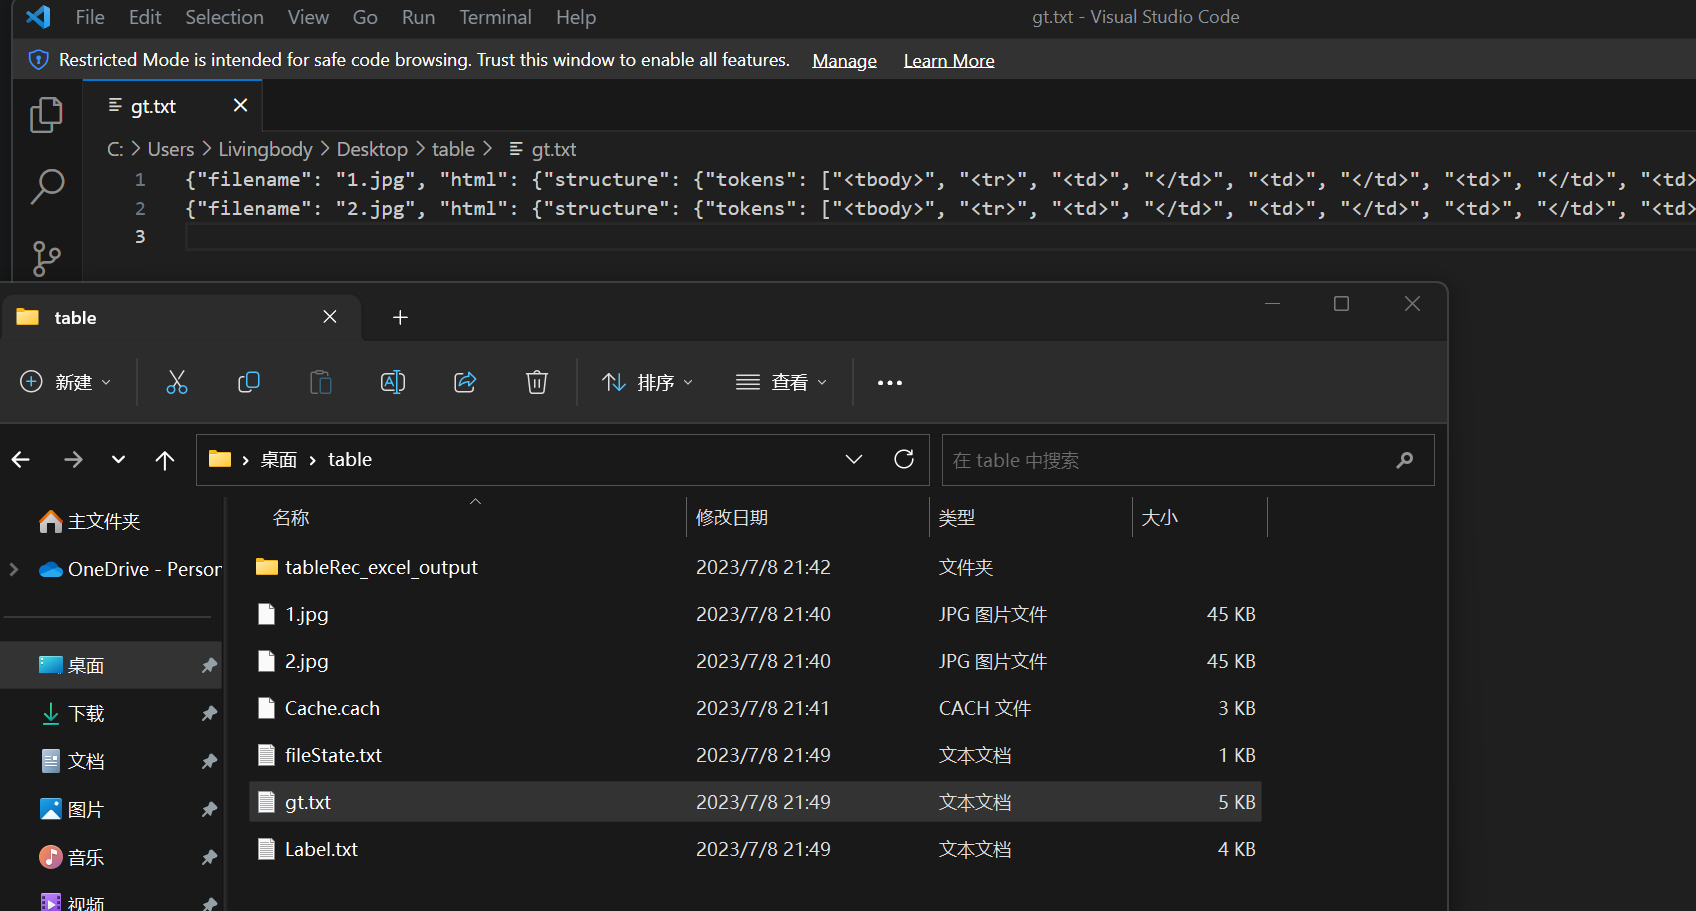Unpin 图片 from quick access
Image resolution: width=1696 pixels, height=911 pixels.
pos(209,809)
